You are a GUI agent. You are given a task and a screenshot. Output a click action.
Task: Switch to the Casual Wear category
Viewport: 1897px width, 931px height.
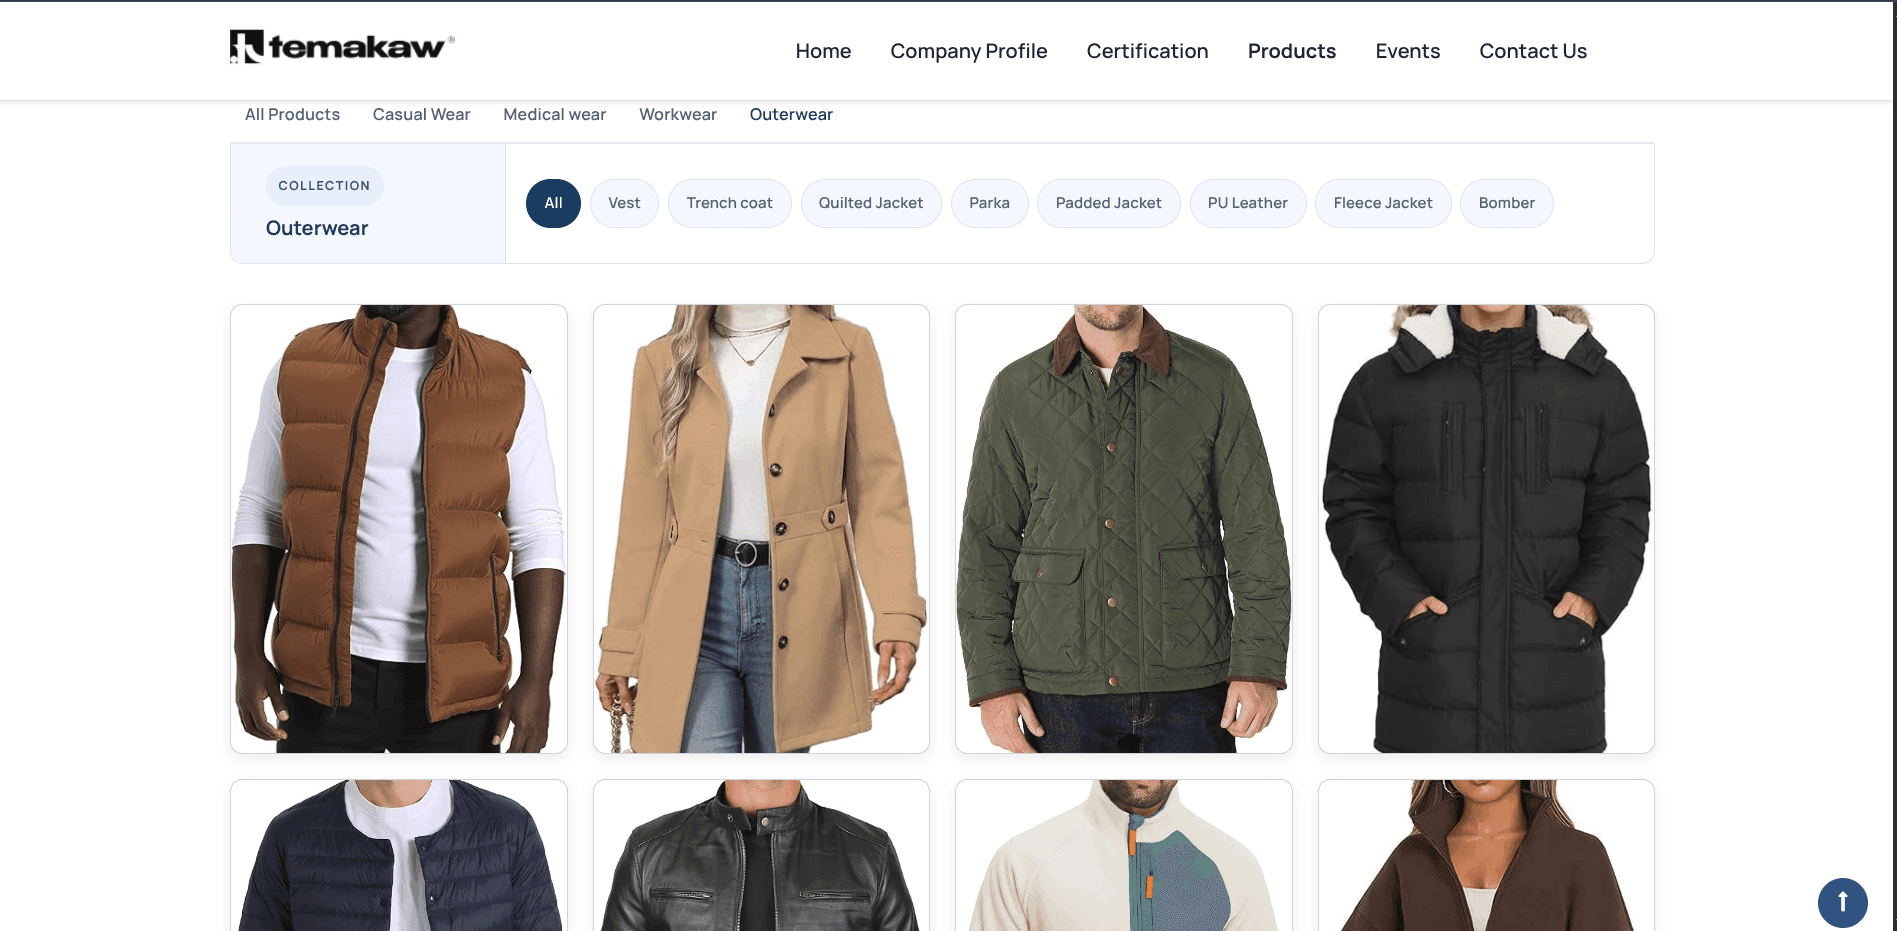(x=421, y=114)
